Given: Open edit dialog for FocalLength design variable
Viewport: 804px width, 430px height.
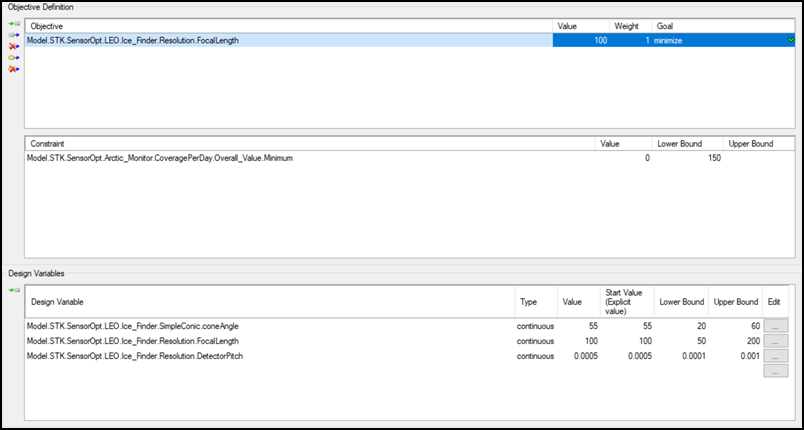Looking at the screenshot, I should coord(777,341).
